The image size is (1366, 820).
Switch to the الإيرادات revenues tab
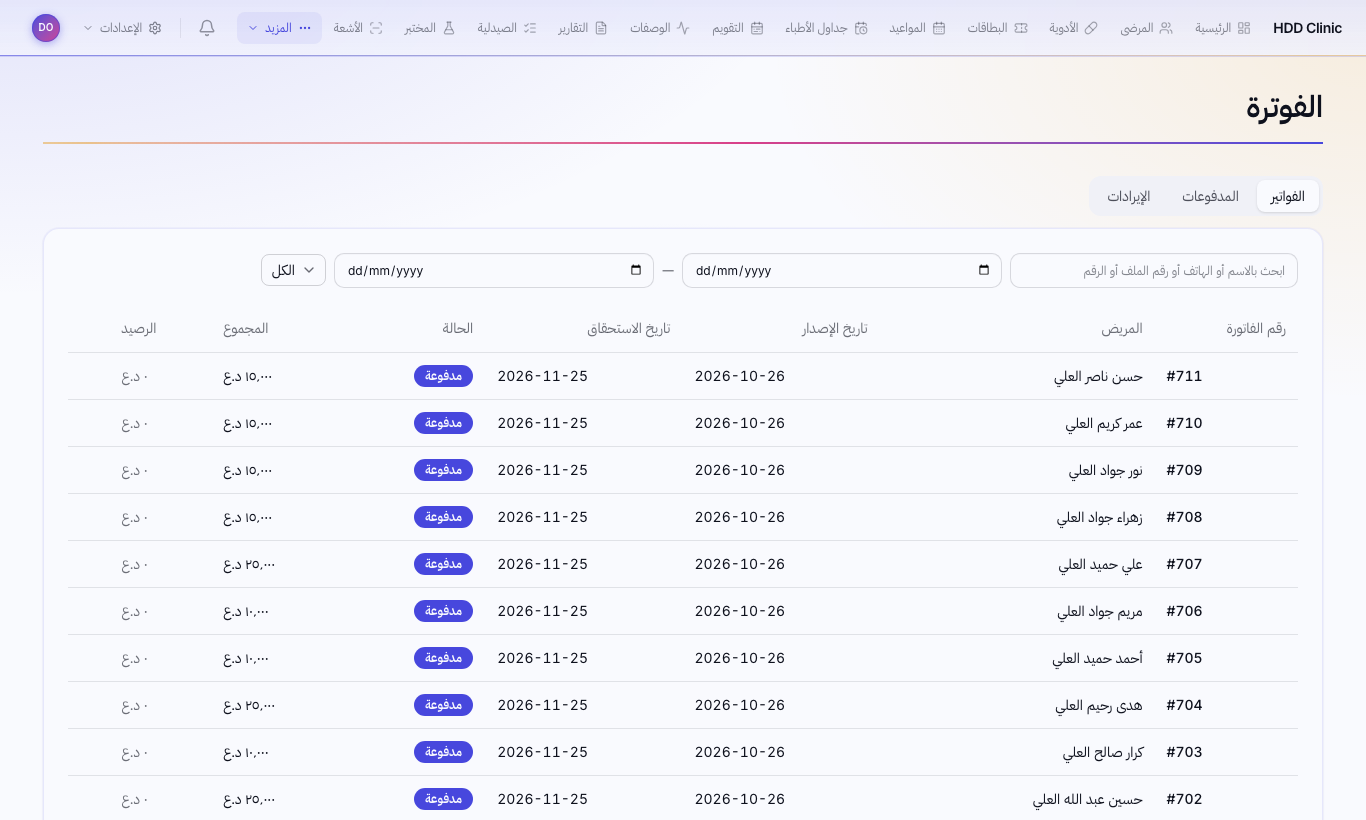pyautogui.click(x=1129, y=196)
